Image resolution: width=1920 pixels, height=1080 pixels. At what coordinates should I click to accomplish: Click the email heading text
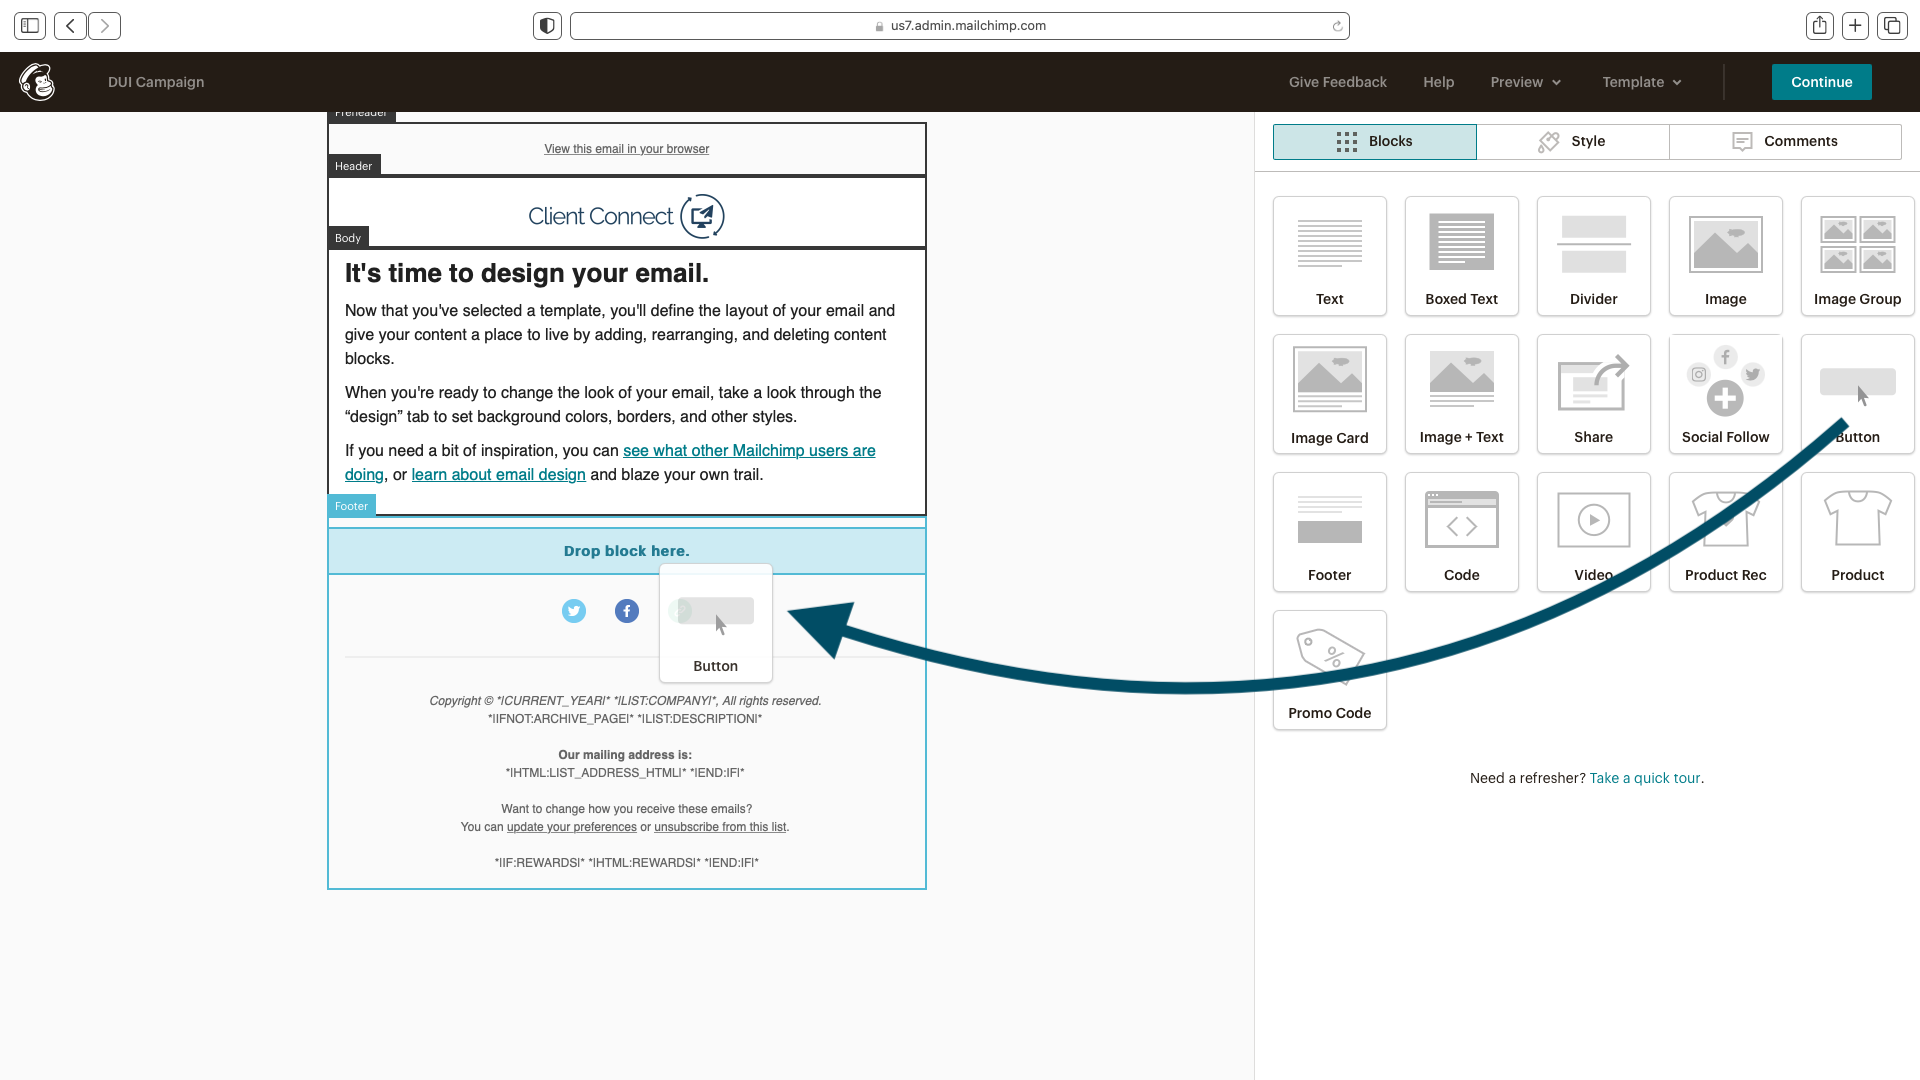[527, 273]
